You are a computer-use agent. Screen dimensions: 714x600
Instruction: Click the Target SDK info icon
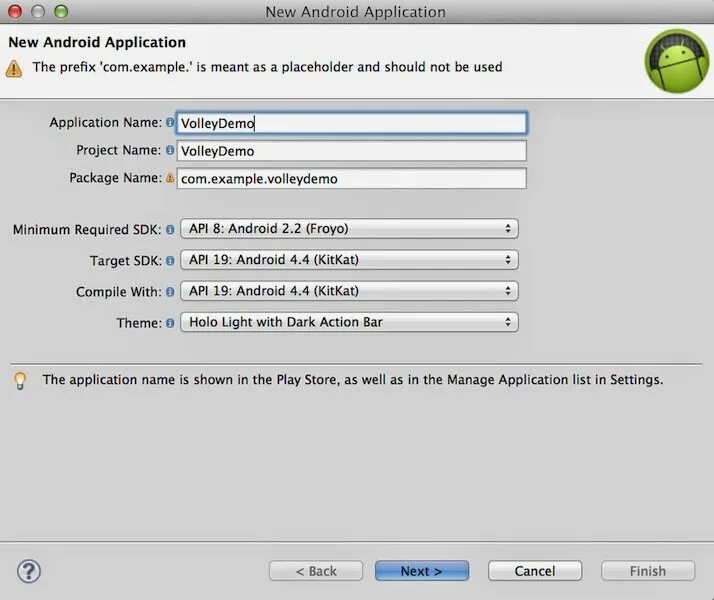tap(170, 260)
